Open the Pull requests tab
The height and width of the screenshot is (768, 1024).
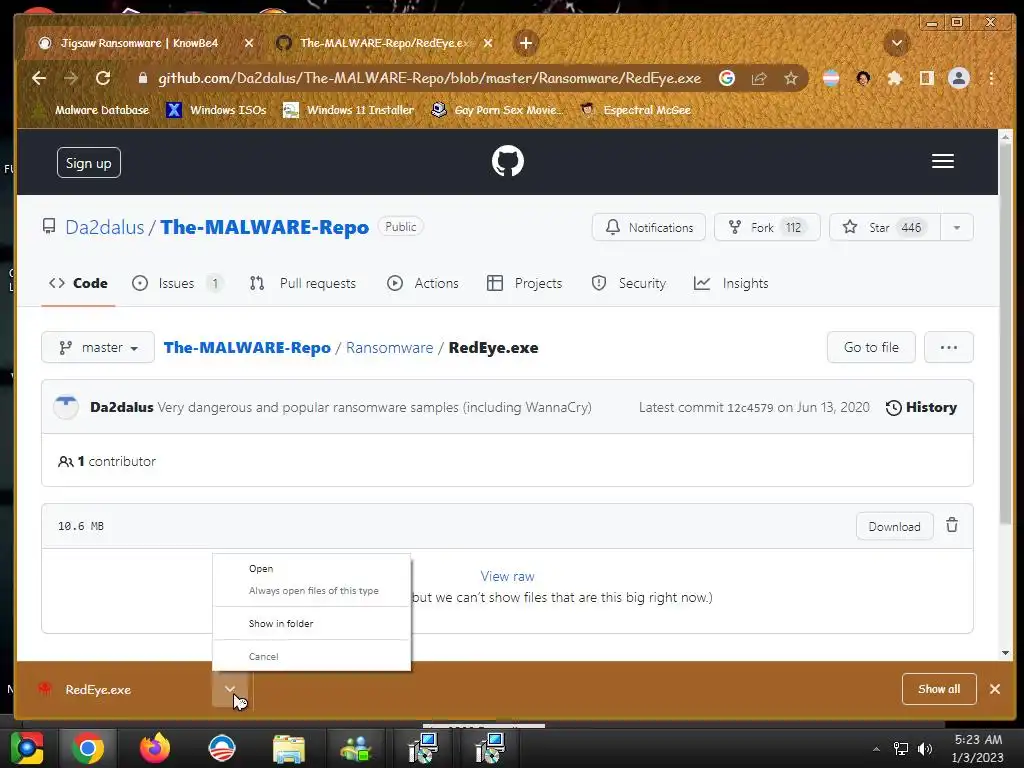coord(302,283)
